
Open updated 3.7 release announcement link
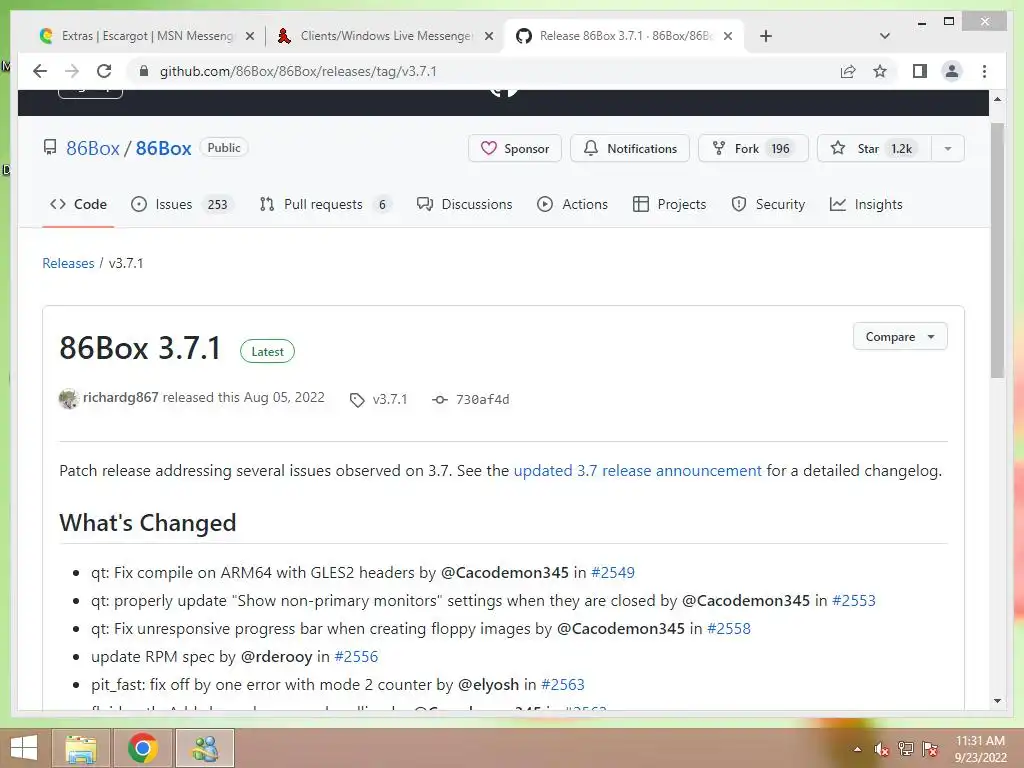[x=637, y=470]
